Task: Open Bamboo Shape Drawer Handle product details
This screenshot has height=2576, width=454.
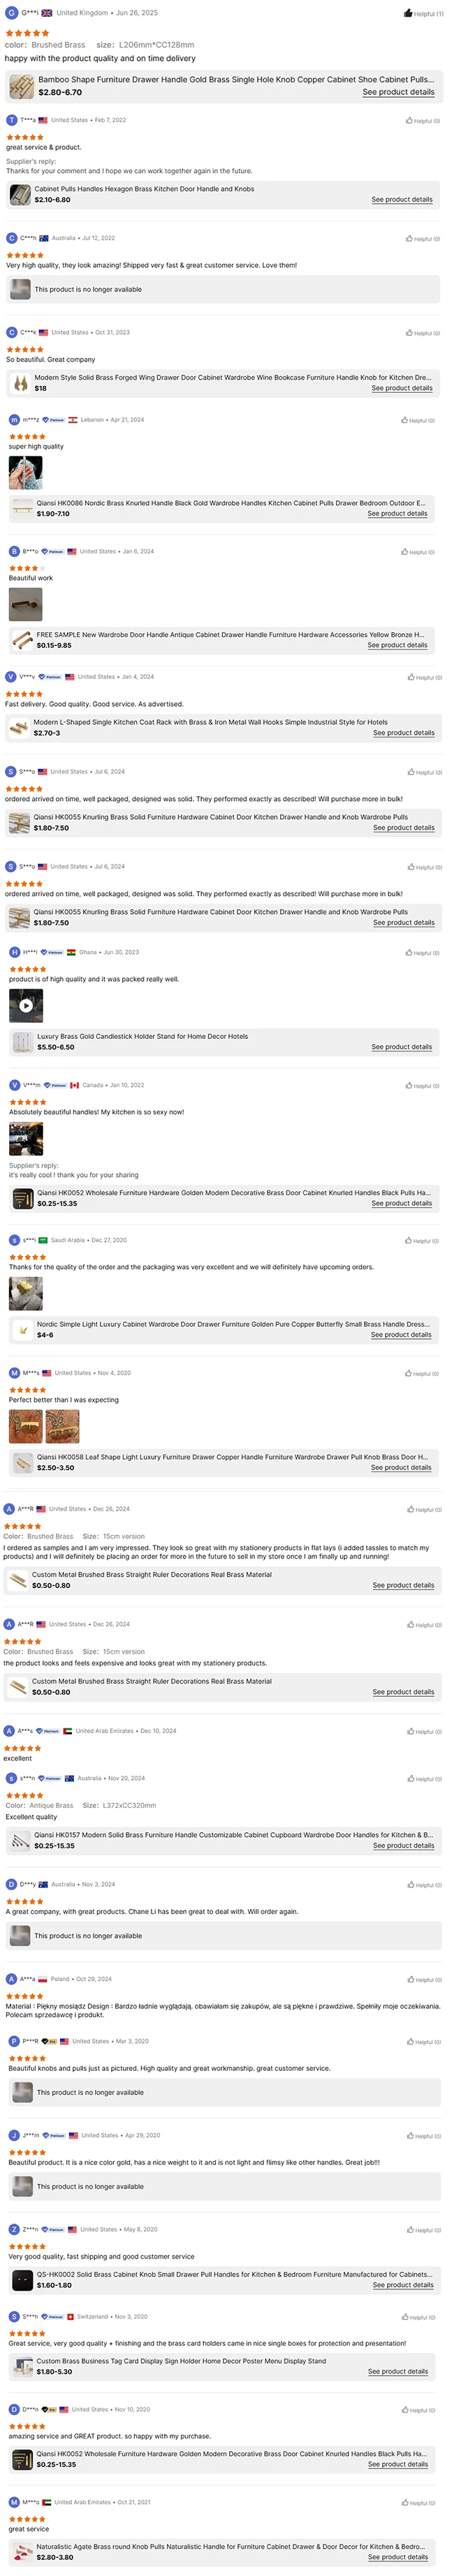Action: point(398,92)
